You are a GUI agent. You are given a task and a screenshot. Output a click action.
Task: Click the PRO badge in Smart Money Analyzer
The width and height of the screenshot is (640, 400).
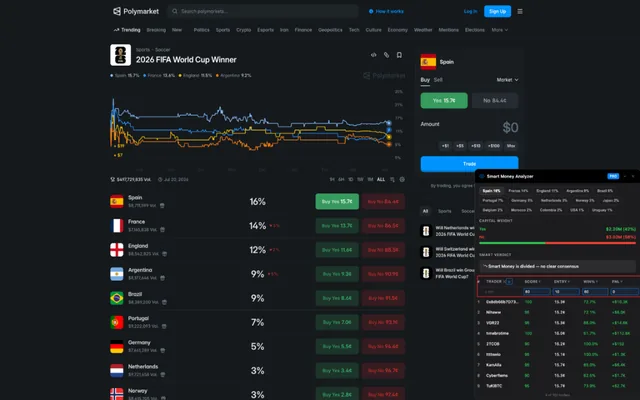[613, 176]
